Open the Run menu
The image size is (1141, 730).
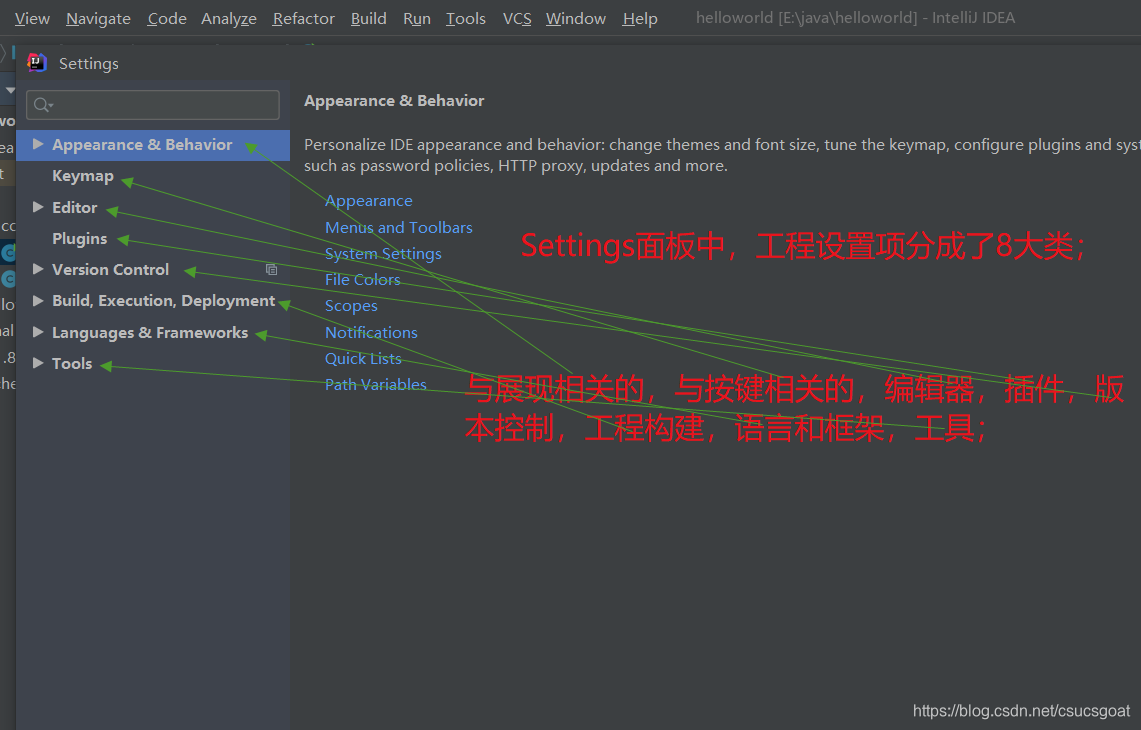point(417,18)
